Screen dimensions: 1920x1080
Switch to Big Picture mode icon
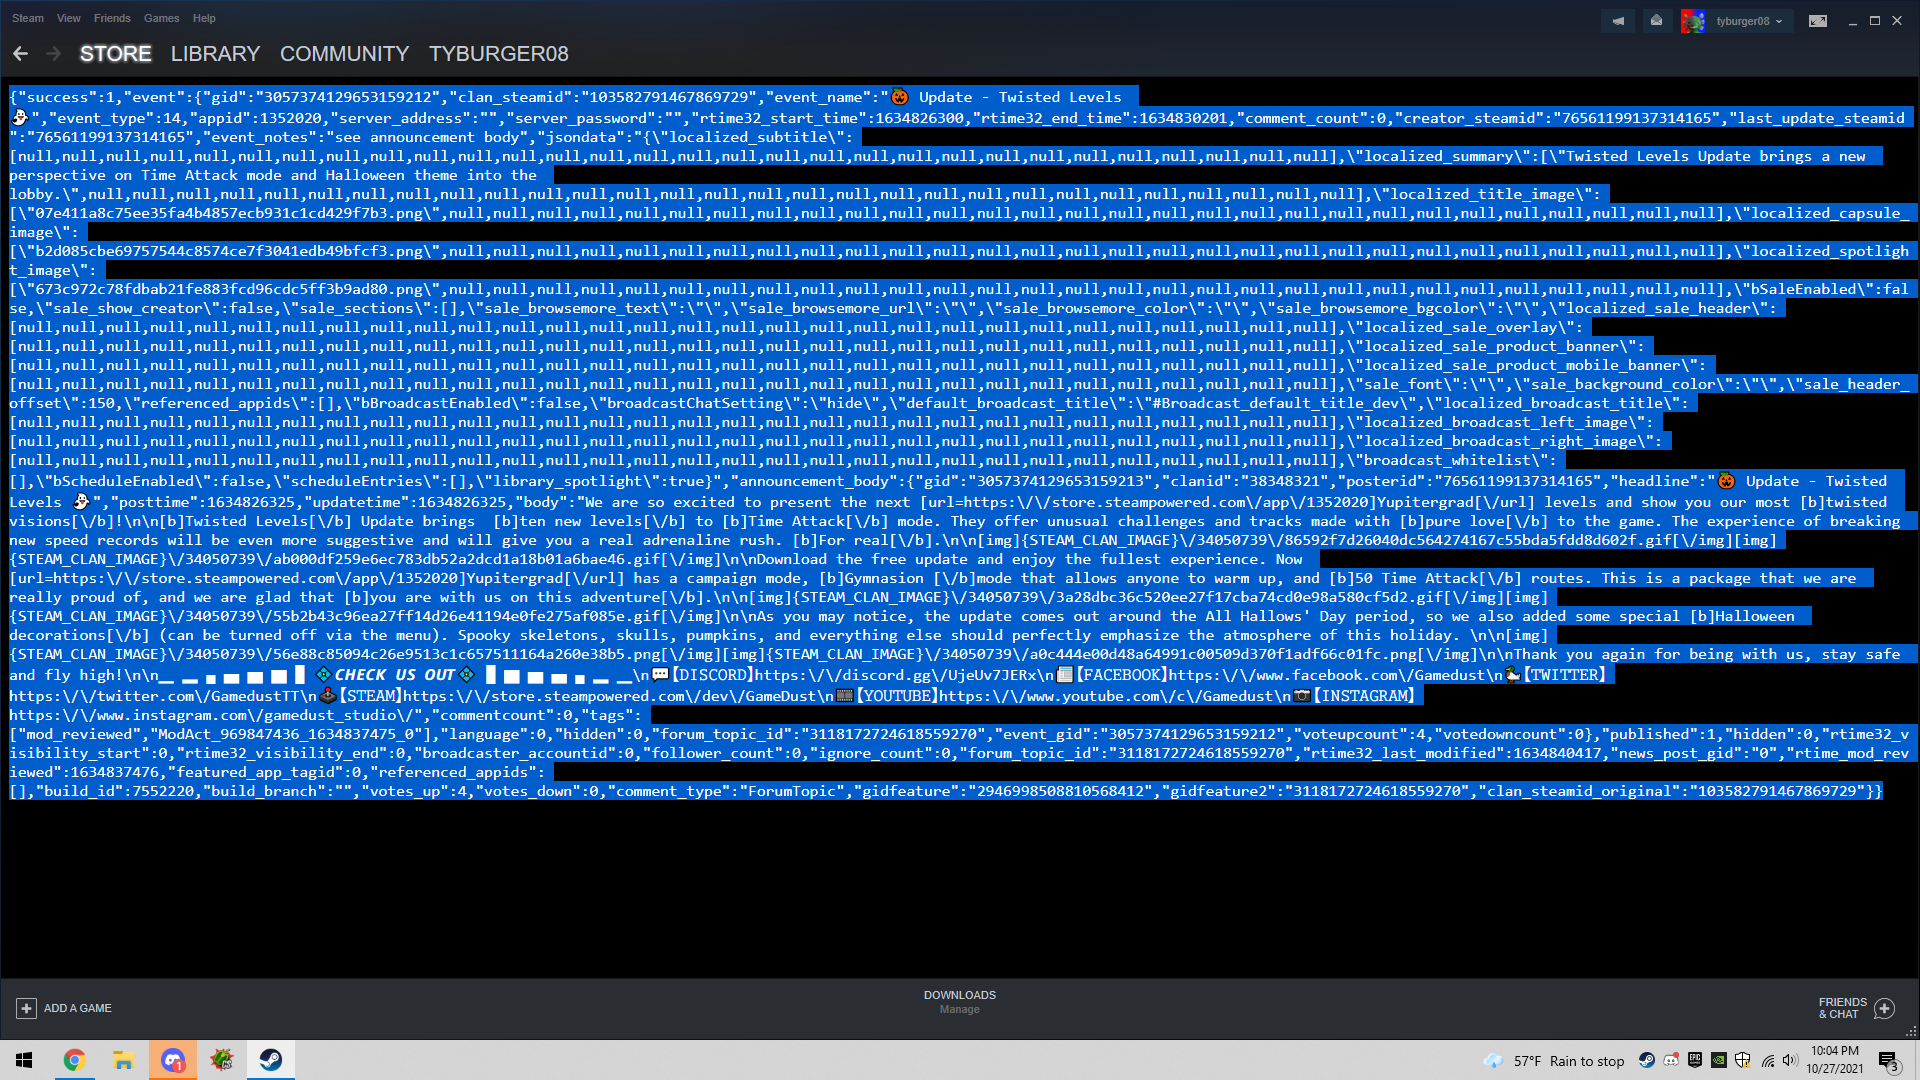click(1818, 21)
